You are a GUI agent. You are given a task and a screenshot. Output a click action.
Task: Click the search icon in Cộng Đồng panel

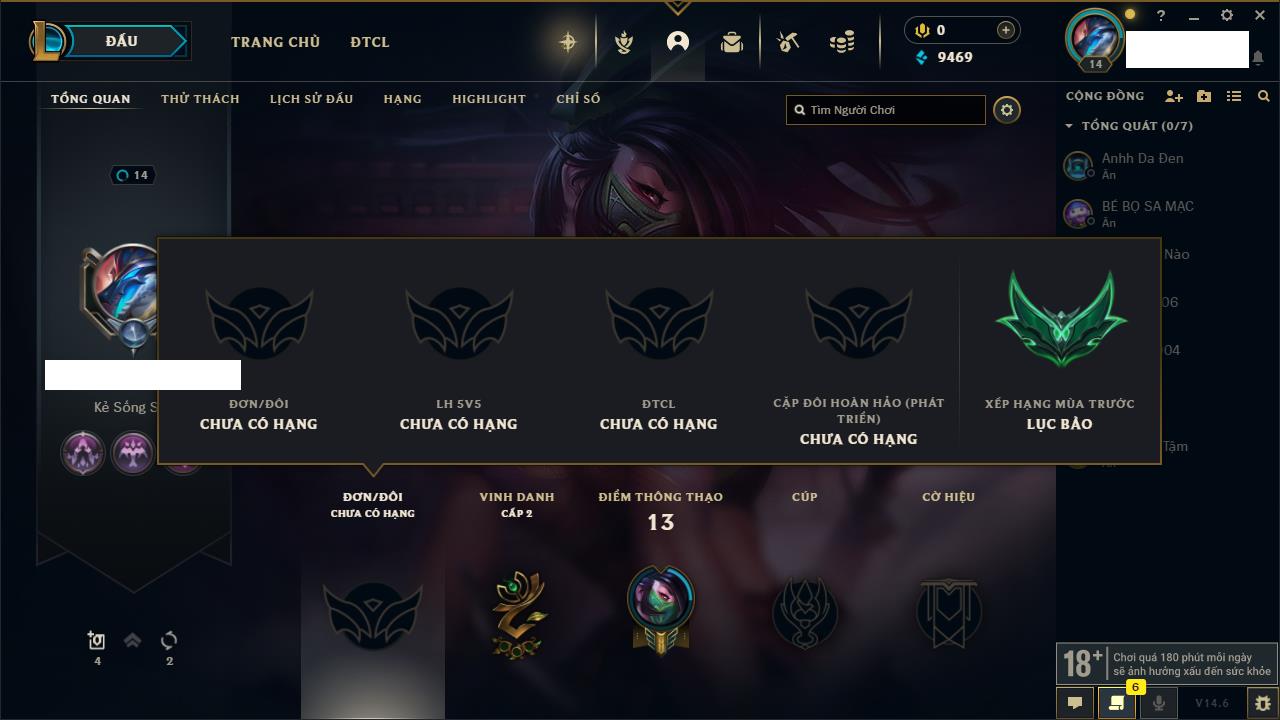pos(1264,96)
